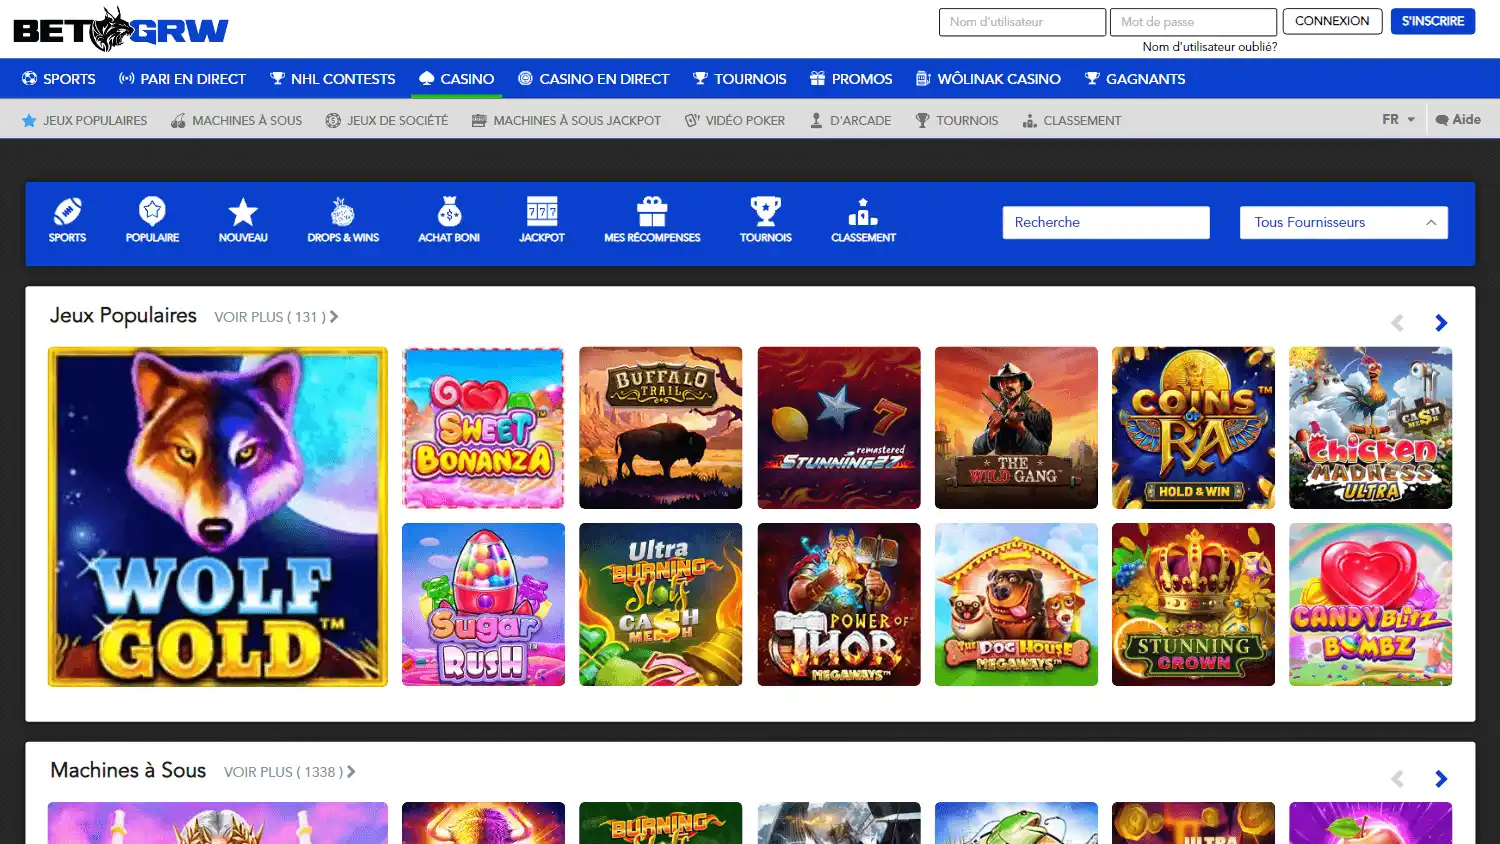Viewport: 1500px width, 844px height.
Task: Open Tournois in the gray sub-navigation
Action: (x=957, y=120)
